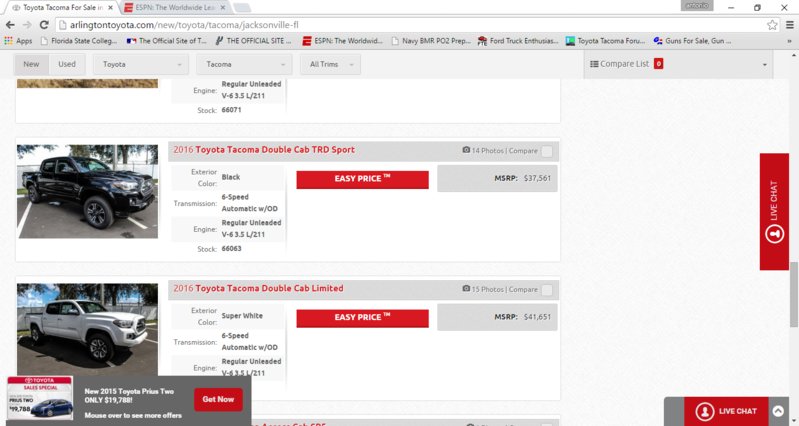Expand the Compare List panel

pos(678,64)
